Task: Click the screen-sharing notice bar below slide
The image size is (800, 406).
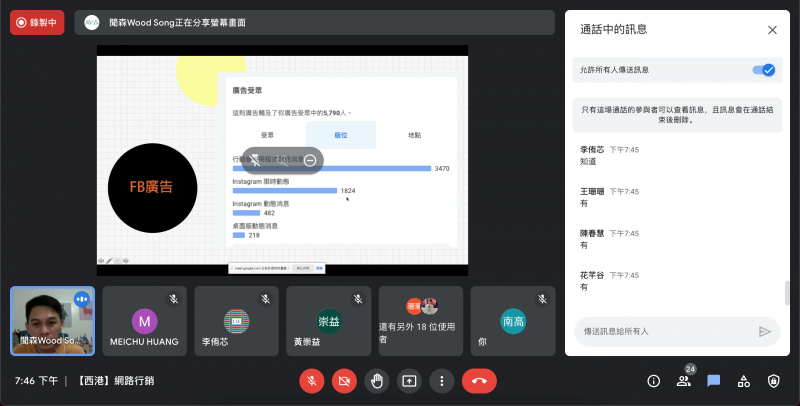Action: [277, 268]
